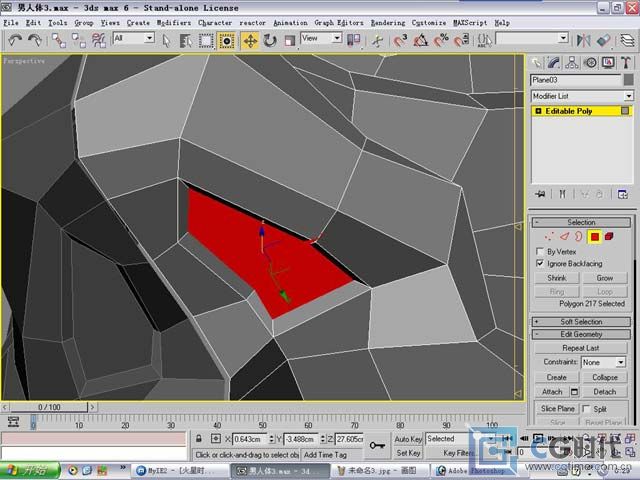
Task: Switch to the Create command panel tab
Action: click(x=536, y=63)
